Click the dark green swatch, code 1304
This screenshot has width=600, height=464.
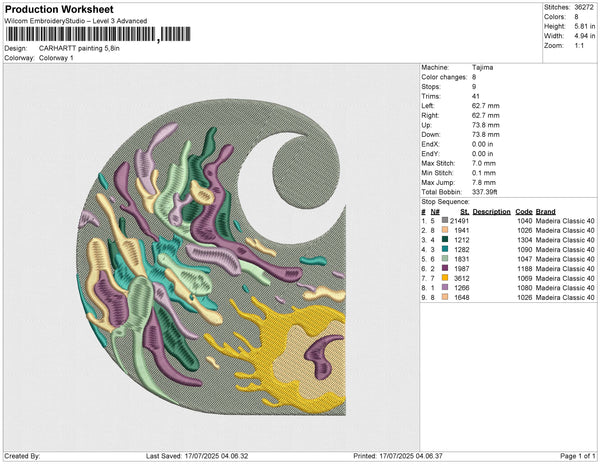tap(443, 240)
